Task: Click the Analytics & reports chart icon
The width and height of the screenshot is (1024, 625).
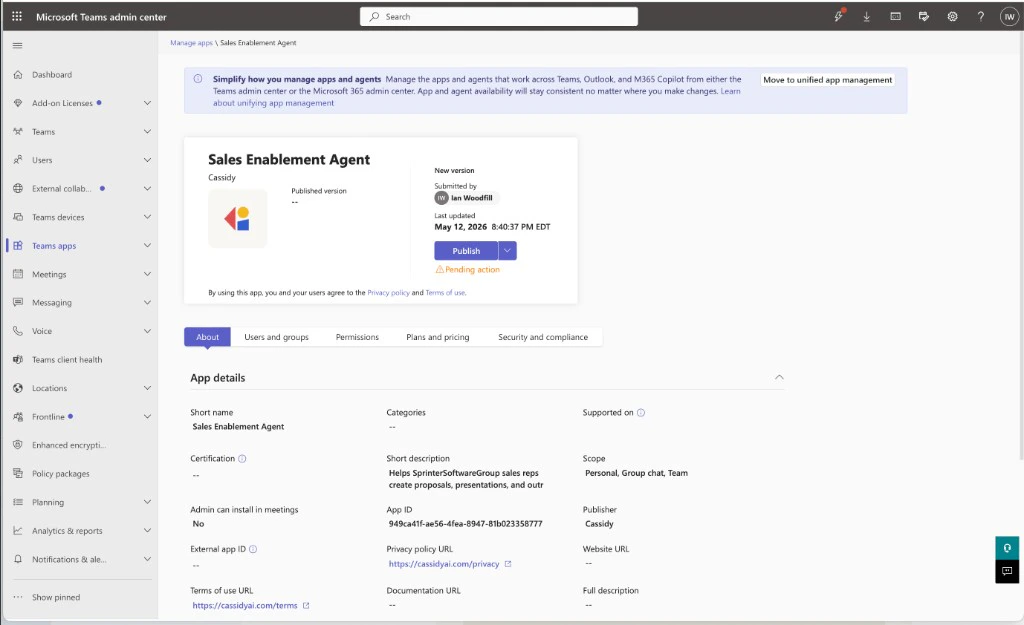Action: (x=18, y=531)
